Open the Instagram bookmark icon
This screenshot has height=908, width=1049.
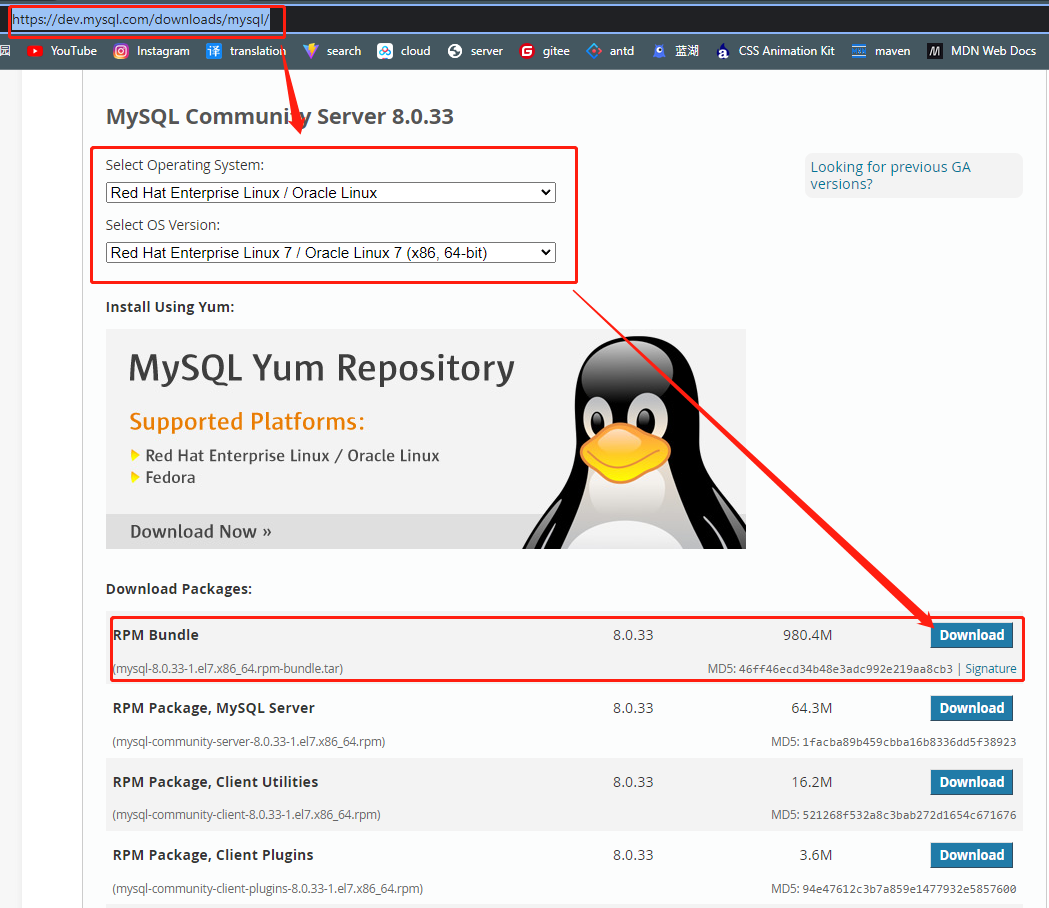[x=120, y=51]
